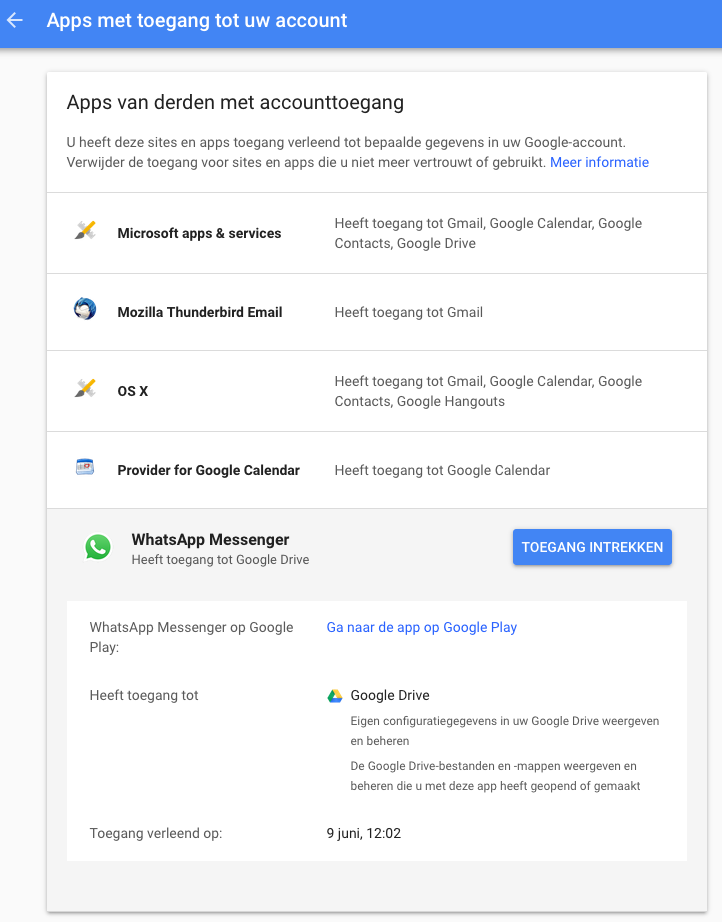Click the Google Drive label in details
Viewport: 722px width, 922px height.
[389, 695]
